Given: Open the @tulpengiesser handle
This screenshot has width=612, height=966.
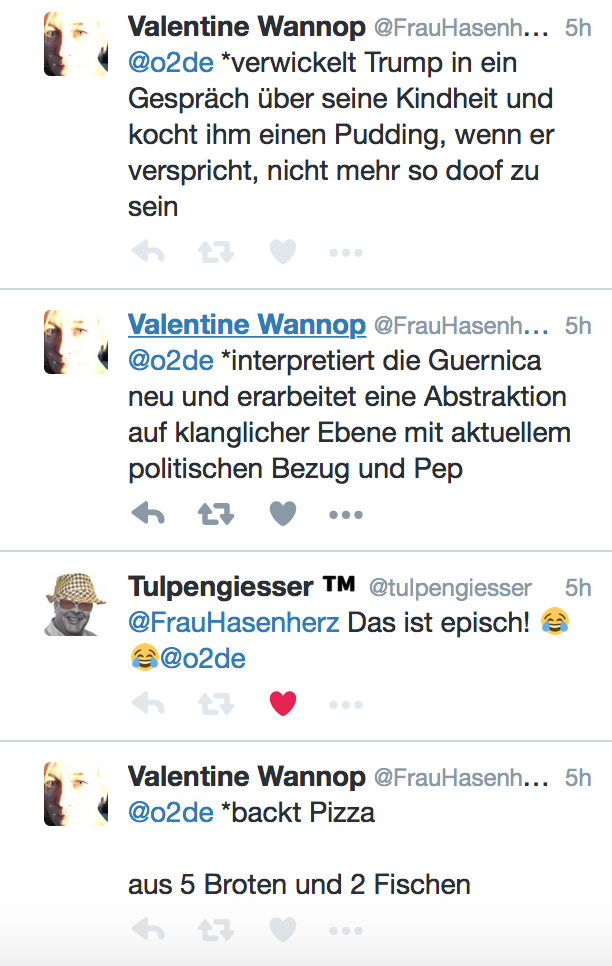Looking at the screenshot, I should (450, 588).
